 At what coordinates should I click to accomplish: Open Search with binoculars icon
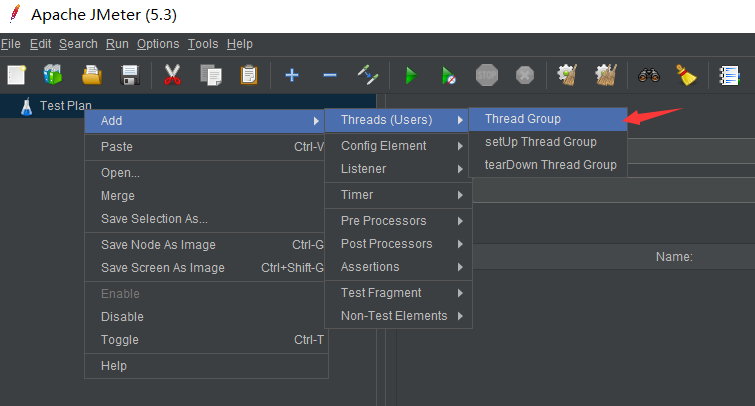[649, 75]
